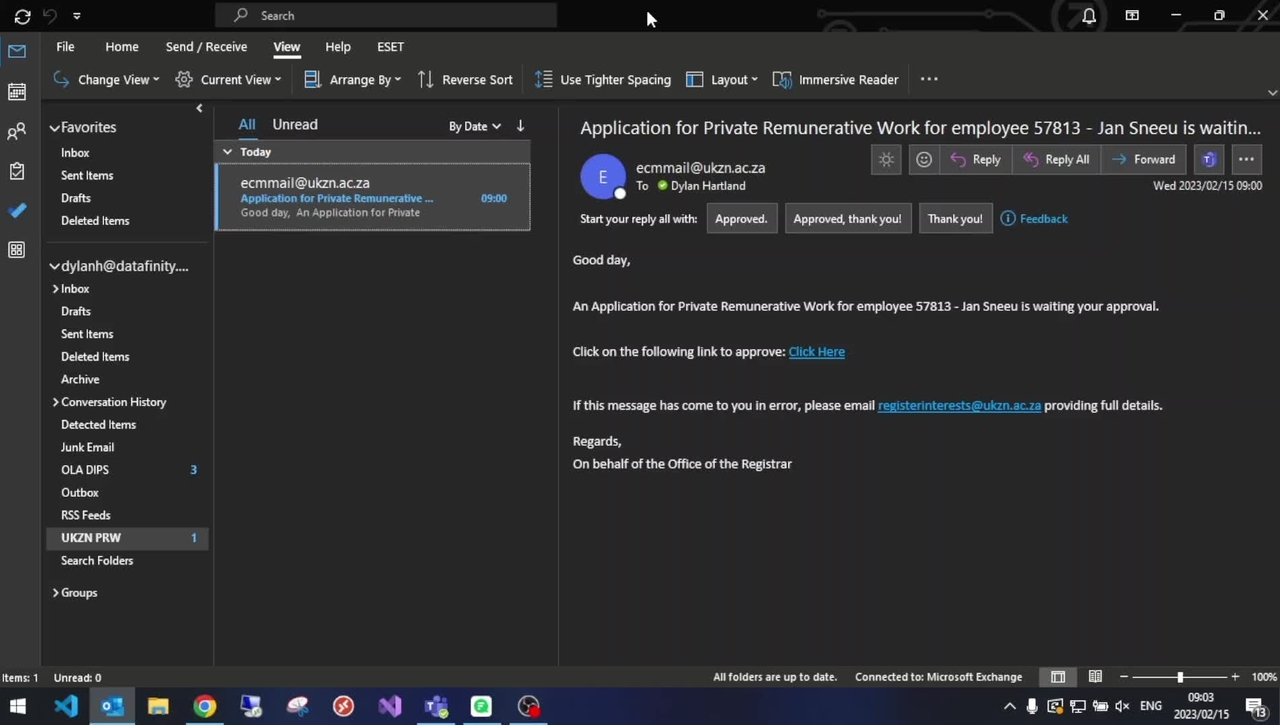1280x725 pixels.
Task: Open ribbon overflow ellipsis
Action: 929,79
